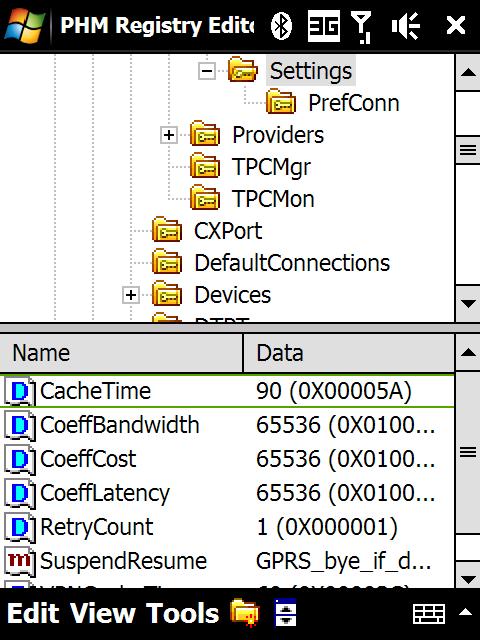480x640 pixels.
Task: Expand the Providers key
Action: [x=169, y=135]
